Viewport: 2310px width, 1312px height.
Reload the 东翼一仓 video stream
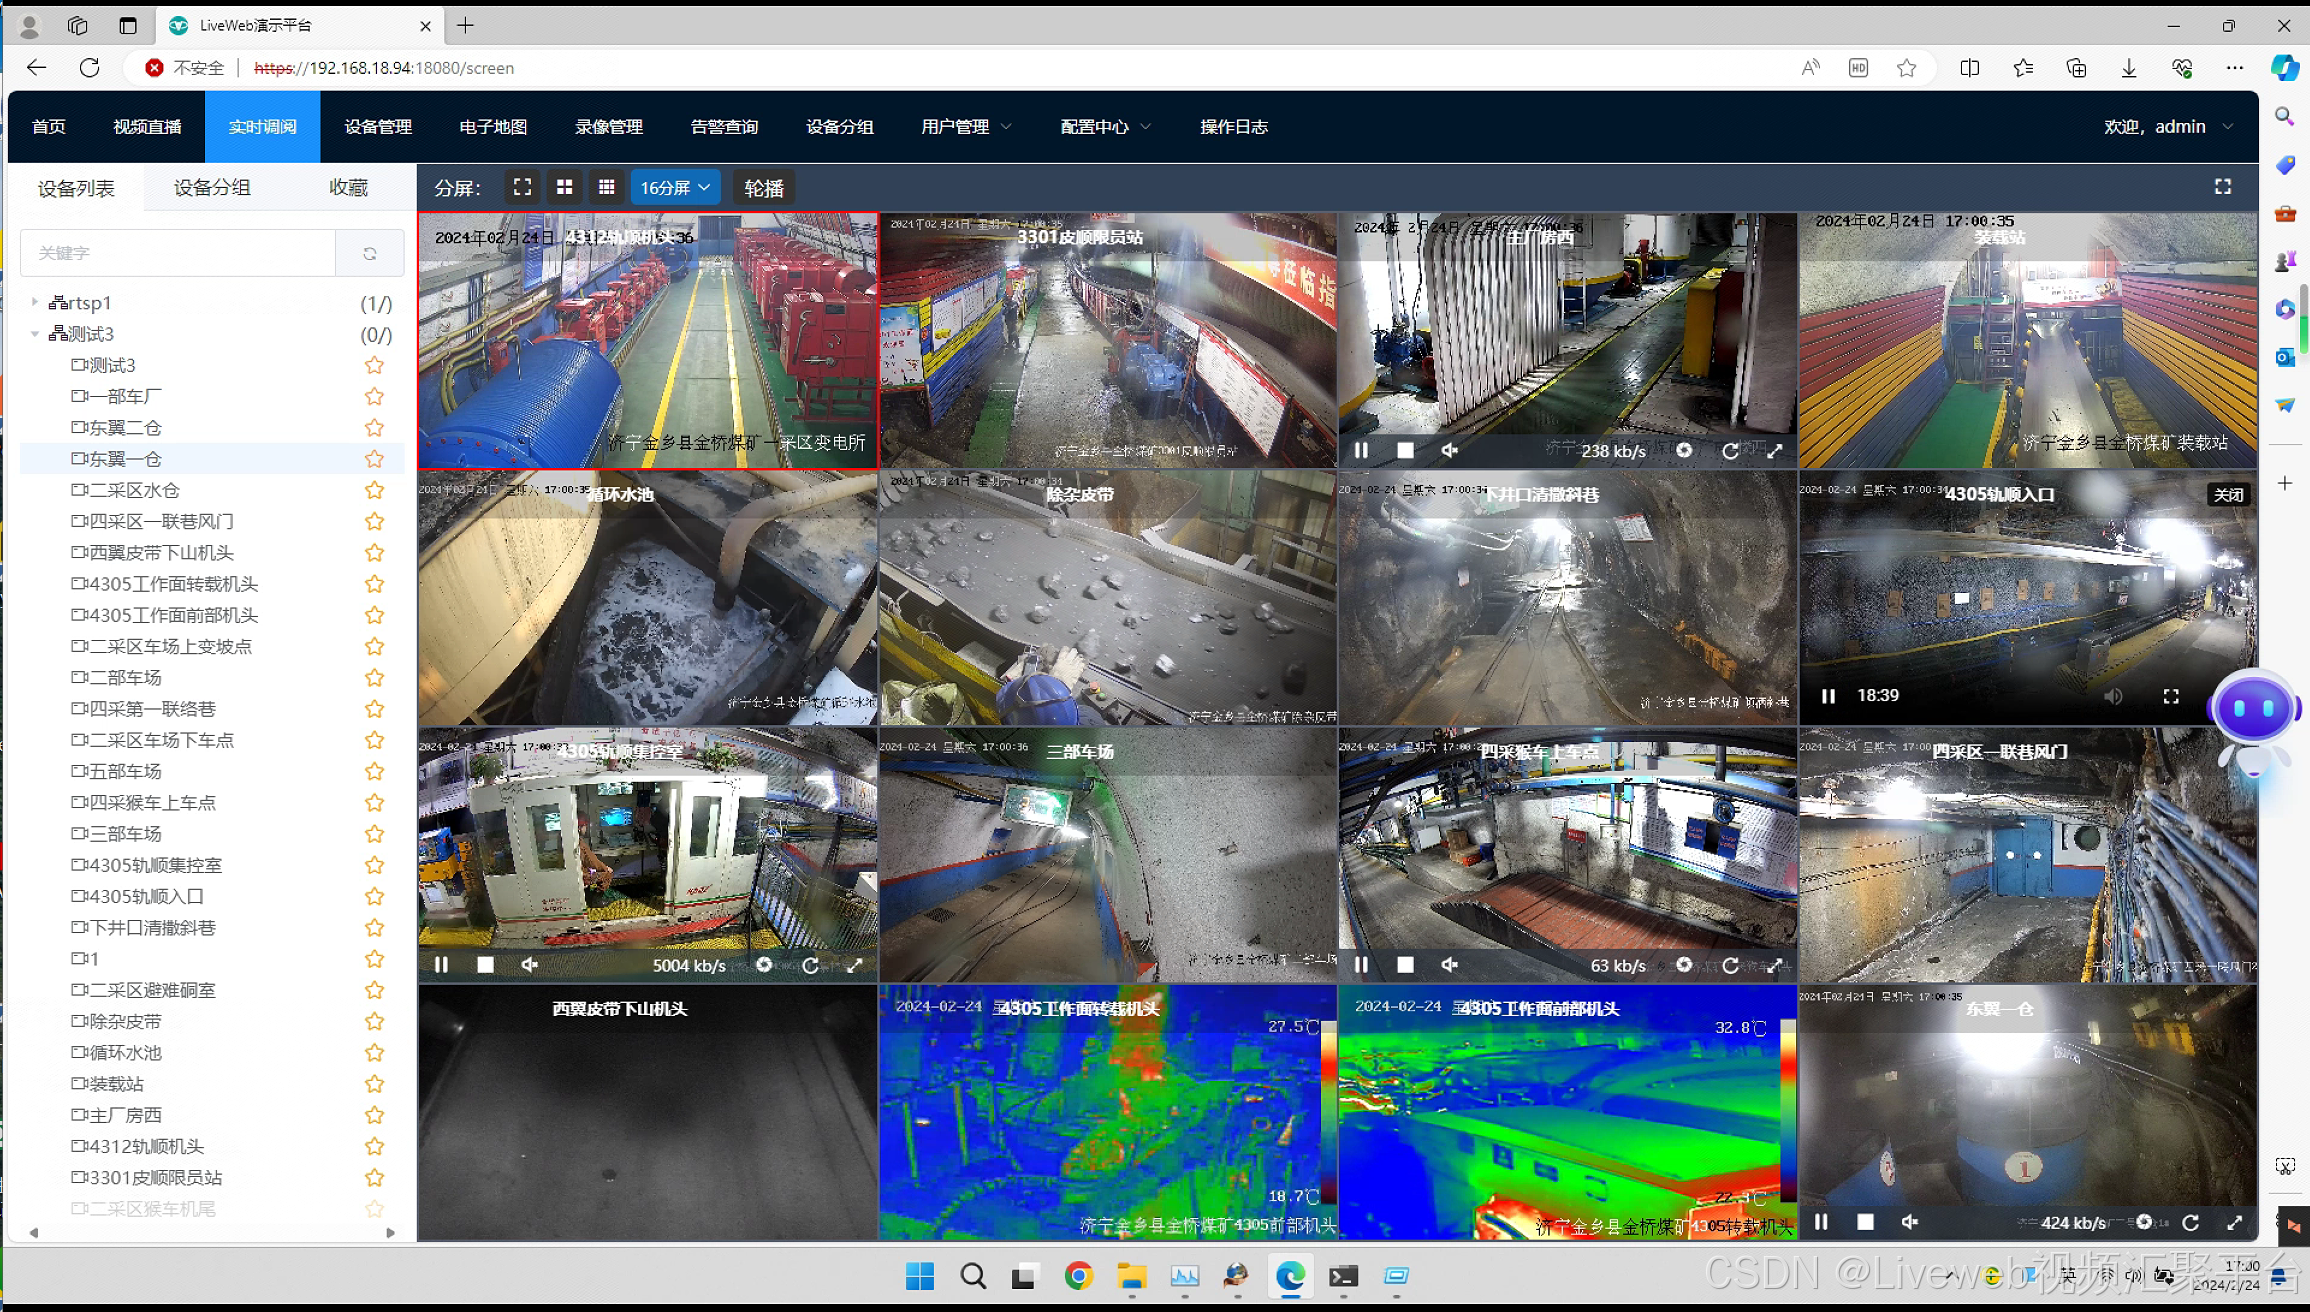tap(2190, 1221)
